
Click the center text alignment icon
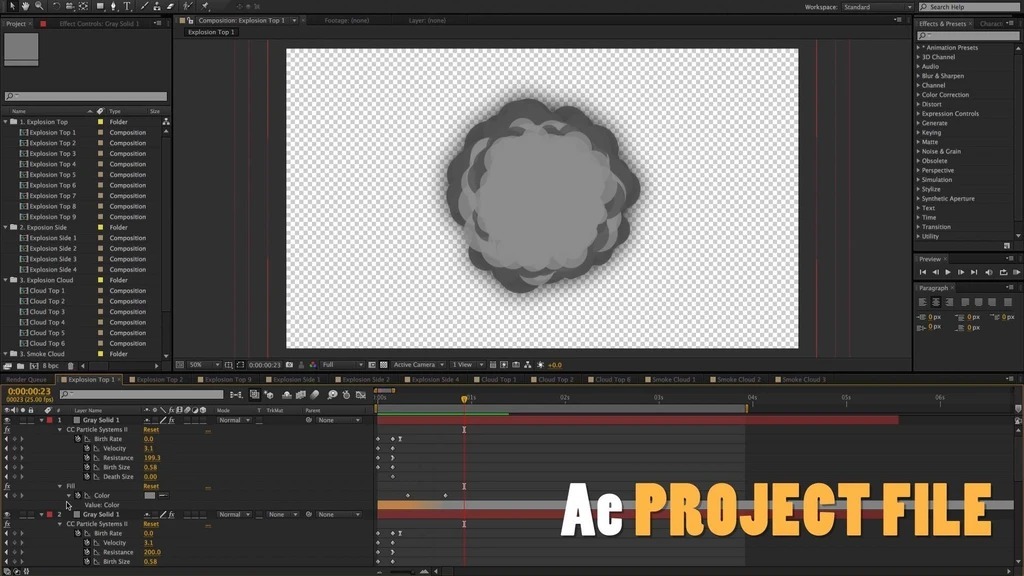[936, 302]
